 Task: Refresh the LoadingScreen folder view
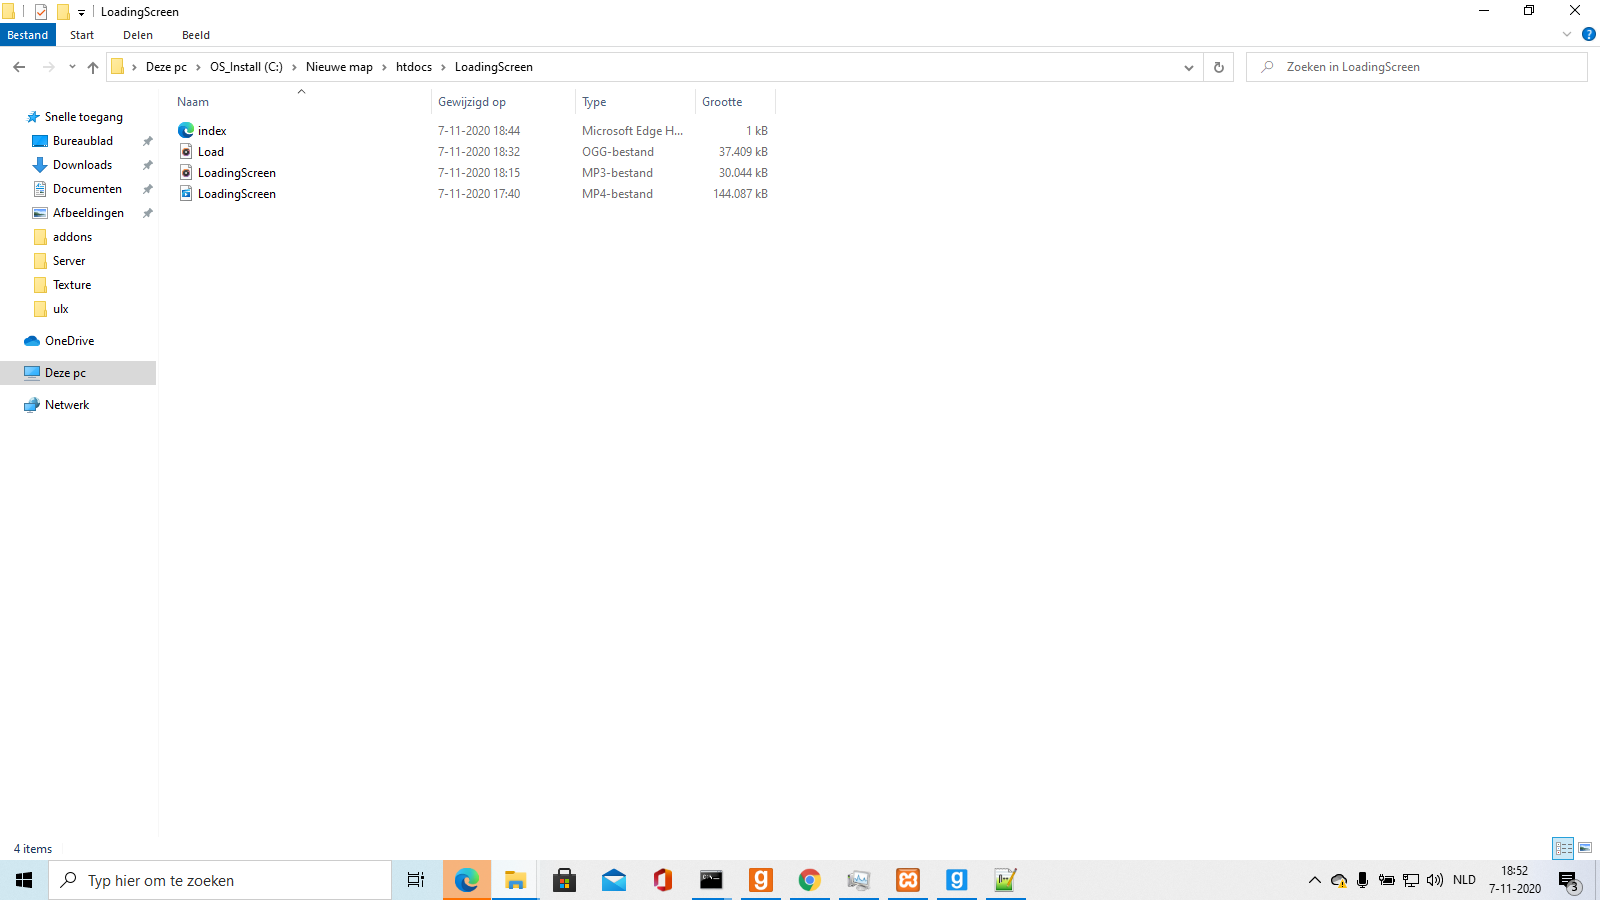[1218, 67]
